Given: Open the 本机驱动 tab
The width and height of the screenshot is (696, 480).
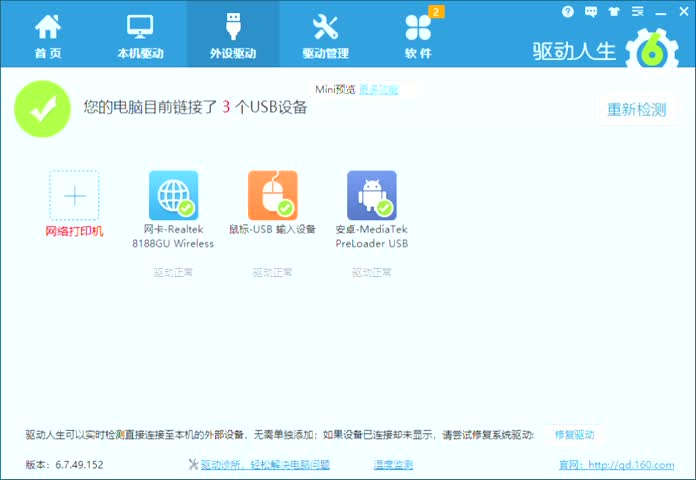Looking at the screenshot, I should pyautogui.click(x=140, y=36).
